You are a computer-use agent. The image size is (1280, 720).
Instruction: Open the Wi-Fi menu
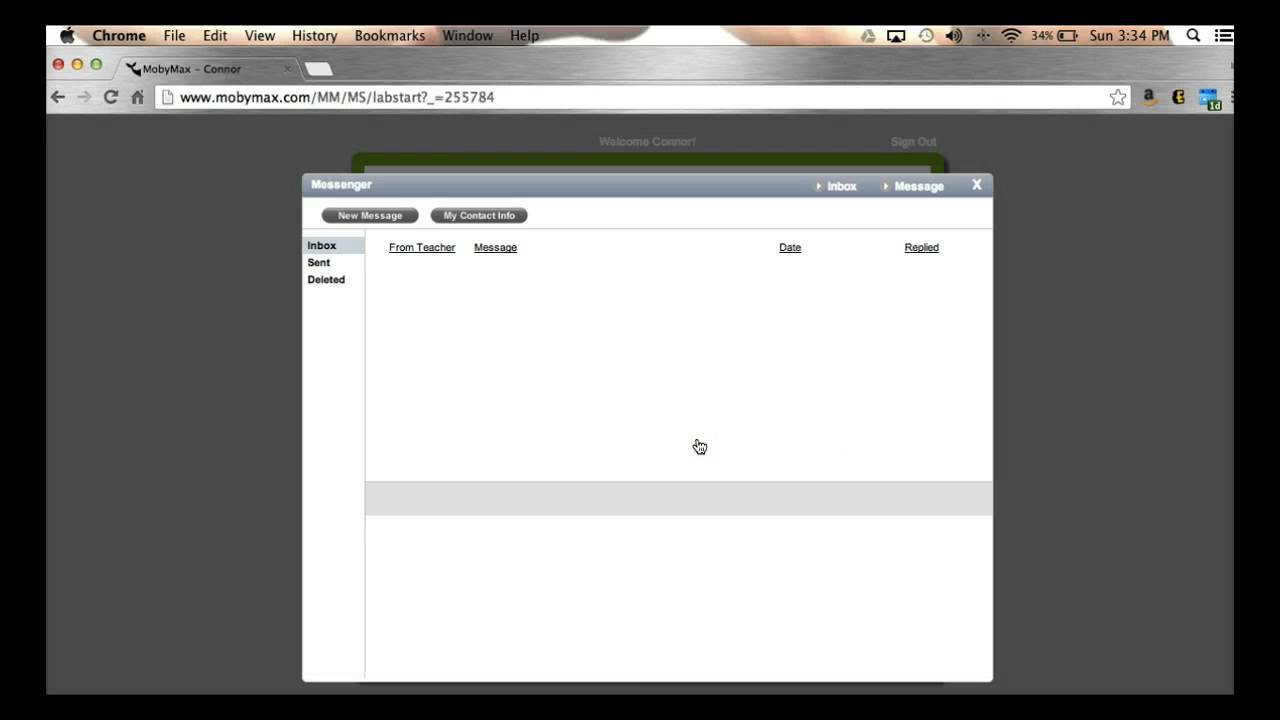(x=1011, y=35)
